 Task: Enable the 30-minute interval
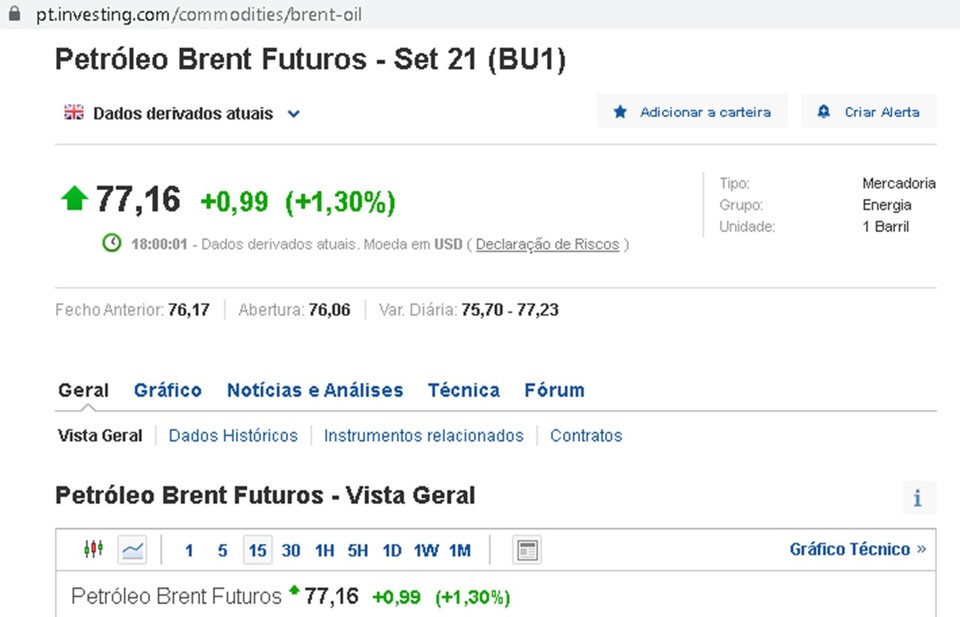(291, 548)
